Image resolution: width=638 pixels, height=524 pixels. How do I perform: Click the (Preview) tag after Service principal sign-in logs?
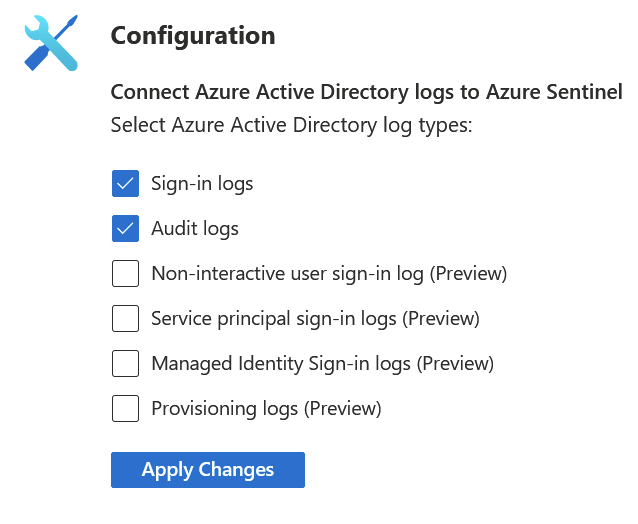click(441, 319)
